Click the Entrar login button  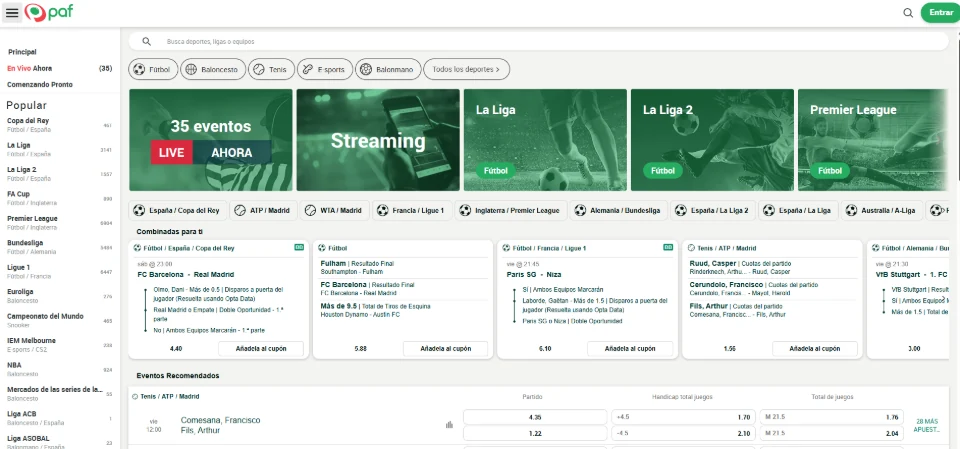tap(940, 13)
